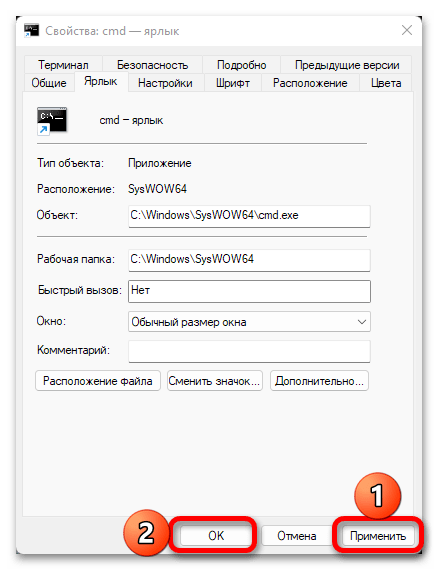Select the Предыдущие версии tab

[347, 65]
